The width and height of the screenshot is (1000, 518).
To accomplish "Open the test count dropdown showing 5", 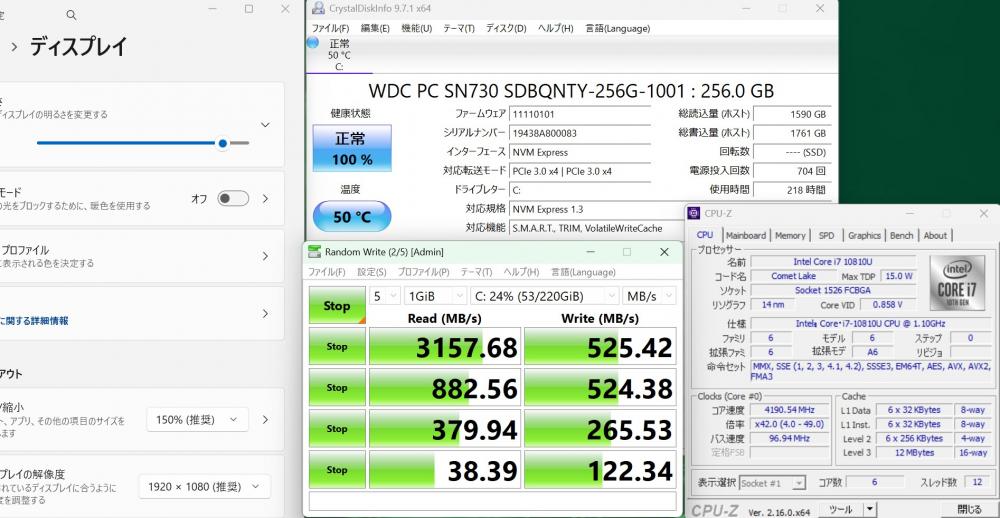I will coord(385,296).
